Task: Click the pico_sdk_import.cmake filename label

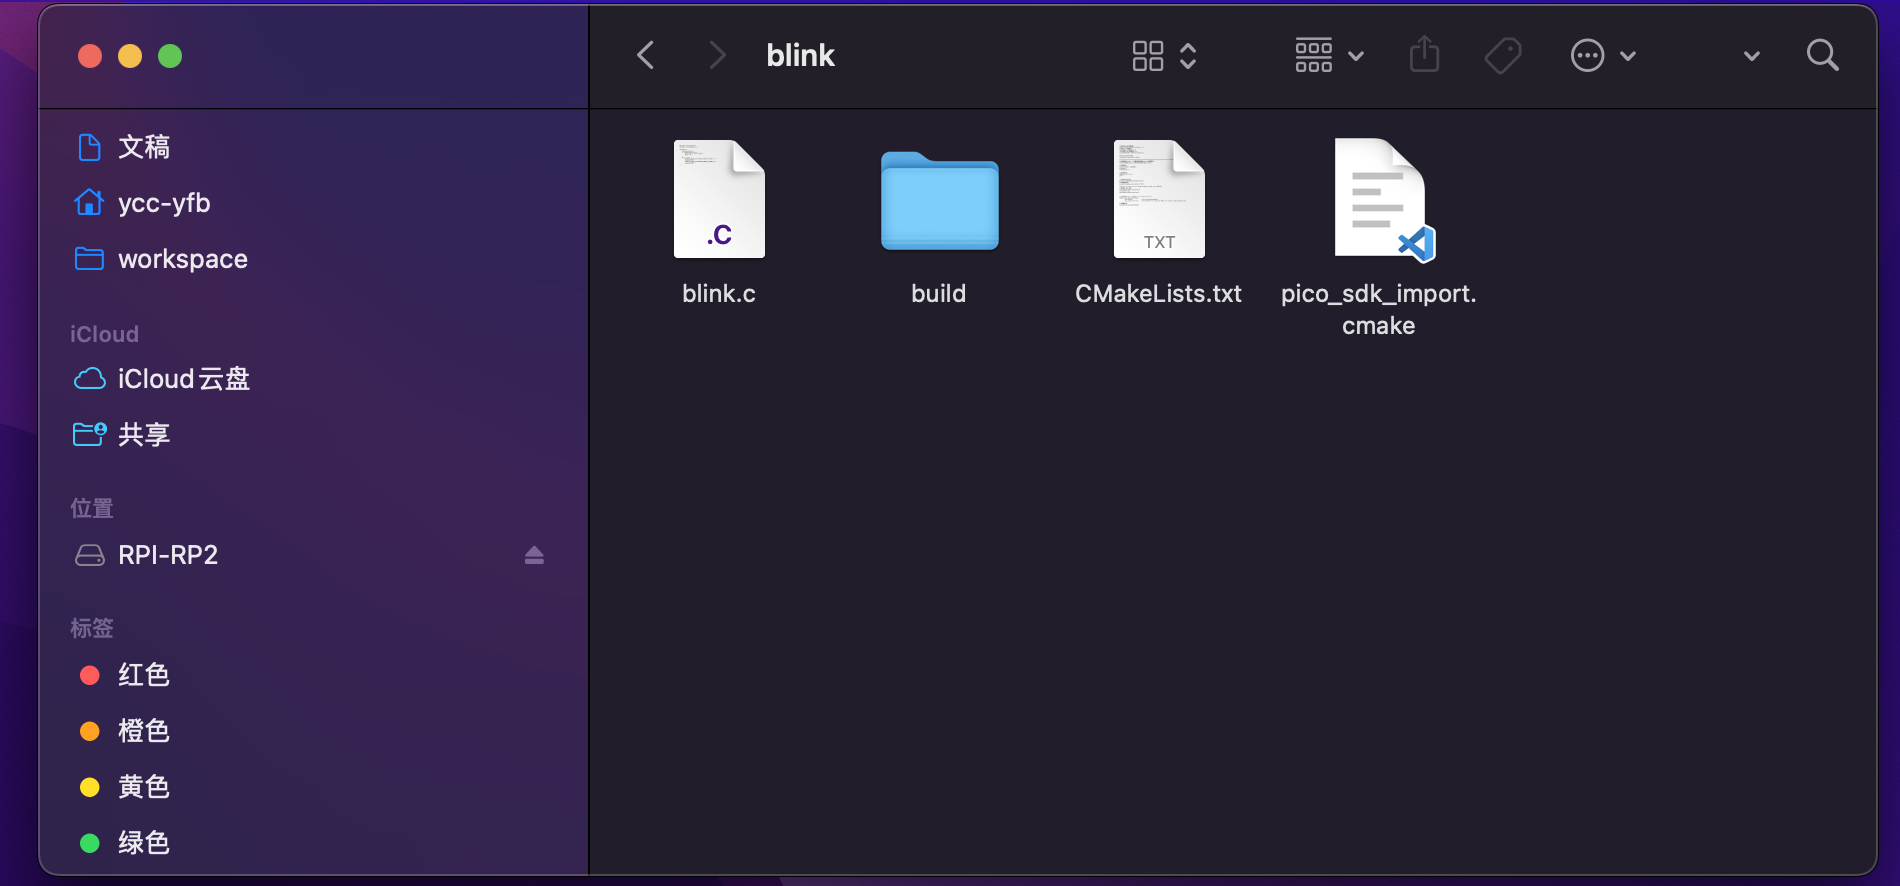Action: coord(1379,309)
